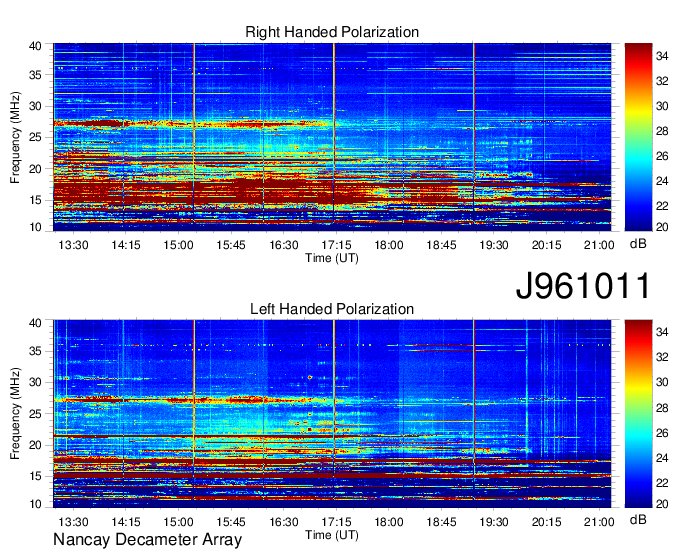Click the 35 MHz tick of left-handed plot

(x=36, y=351)
